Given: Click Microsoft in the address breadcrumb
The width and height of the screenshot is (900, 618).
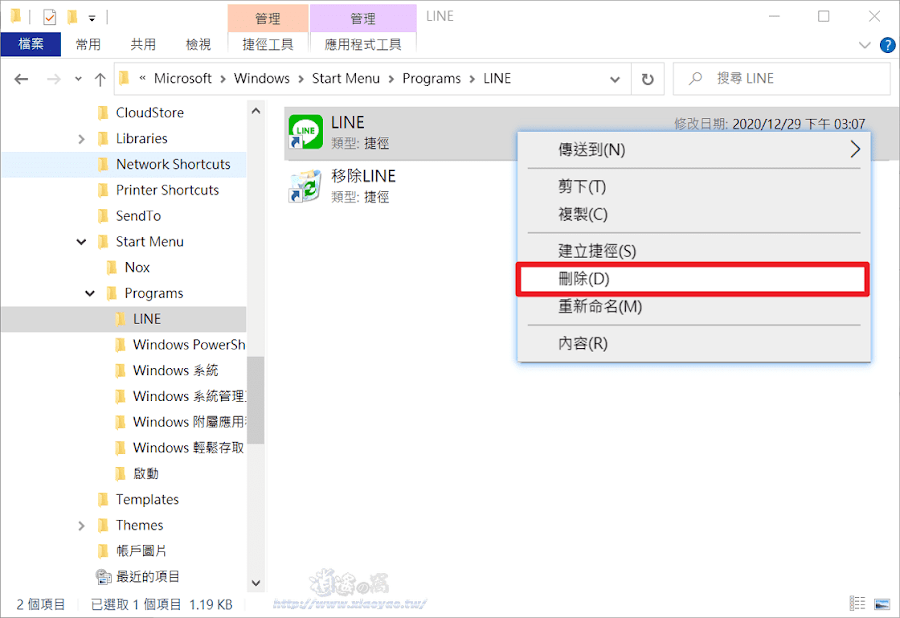Looking at the screenshot, I should coord(183,79).
